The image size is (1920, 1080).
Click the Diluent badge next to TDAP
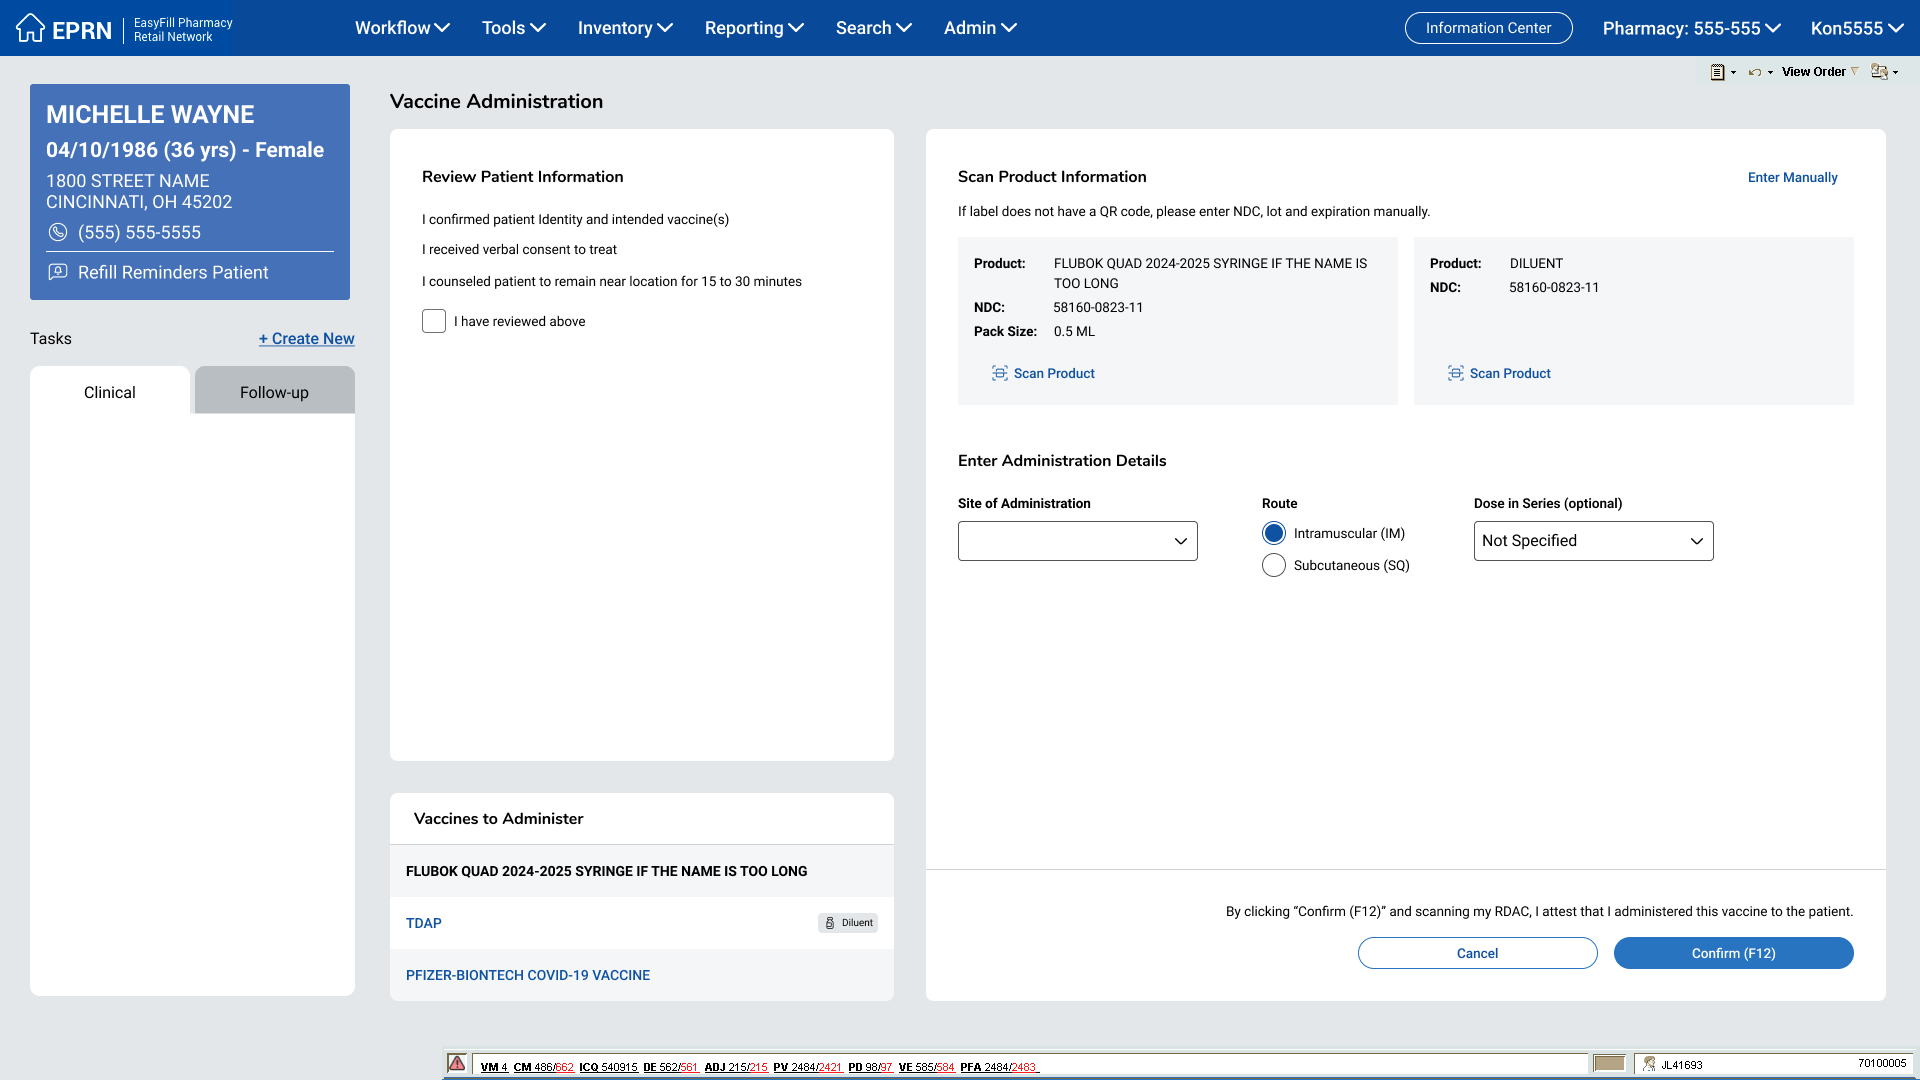tap(848, 923)
